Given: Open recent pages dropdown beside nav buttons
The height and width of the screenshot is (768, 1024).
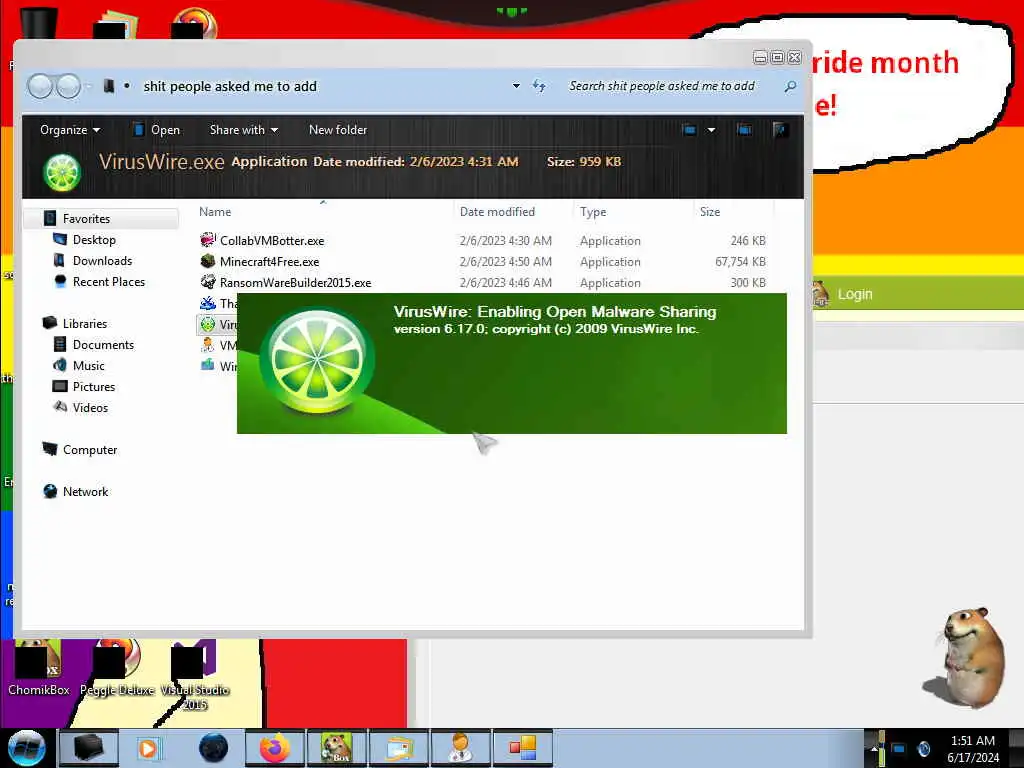Looking at the screenshot, I should pyautogui.click(x=89, y=86).
